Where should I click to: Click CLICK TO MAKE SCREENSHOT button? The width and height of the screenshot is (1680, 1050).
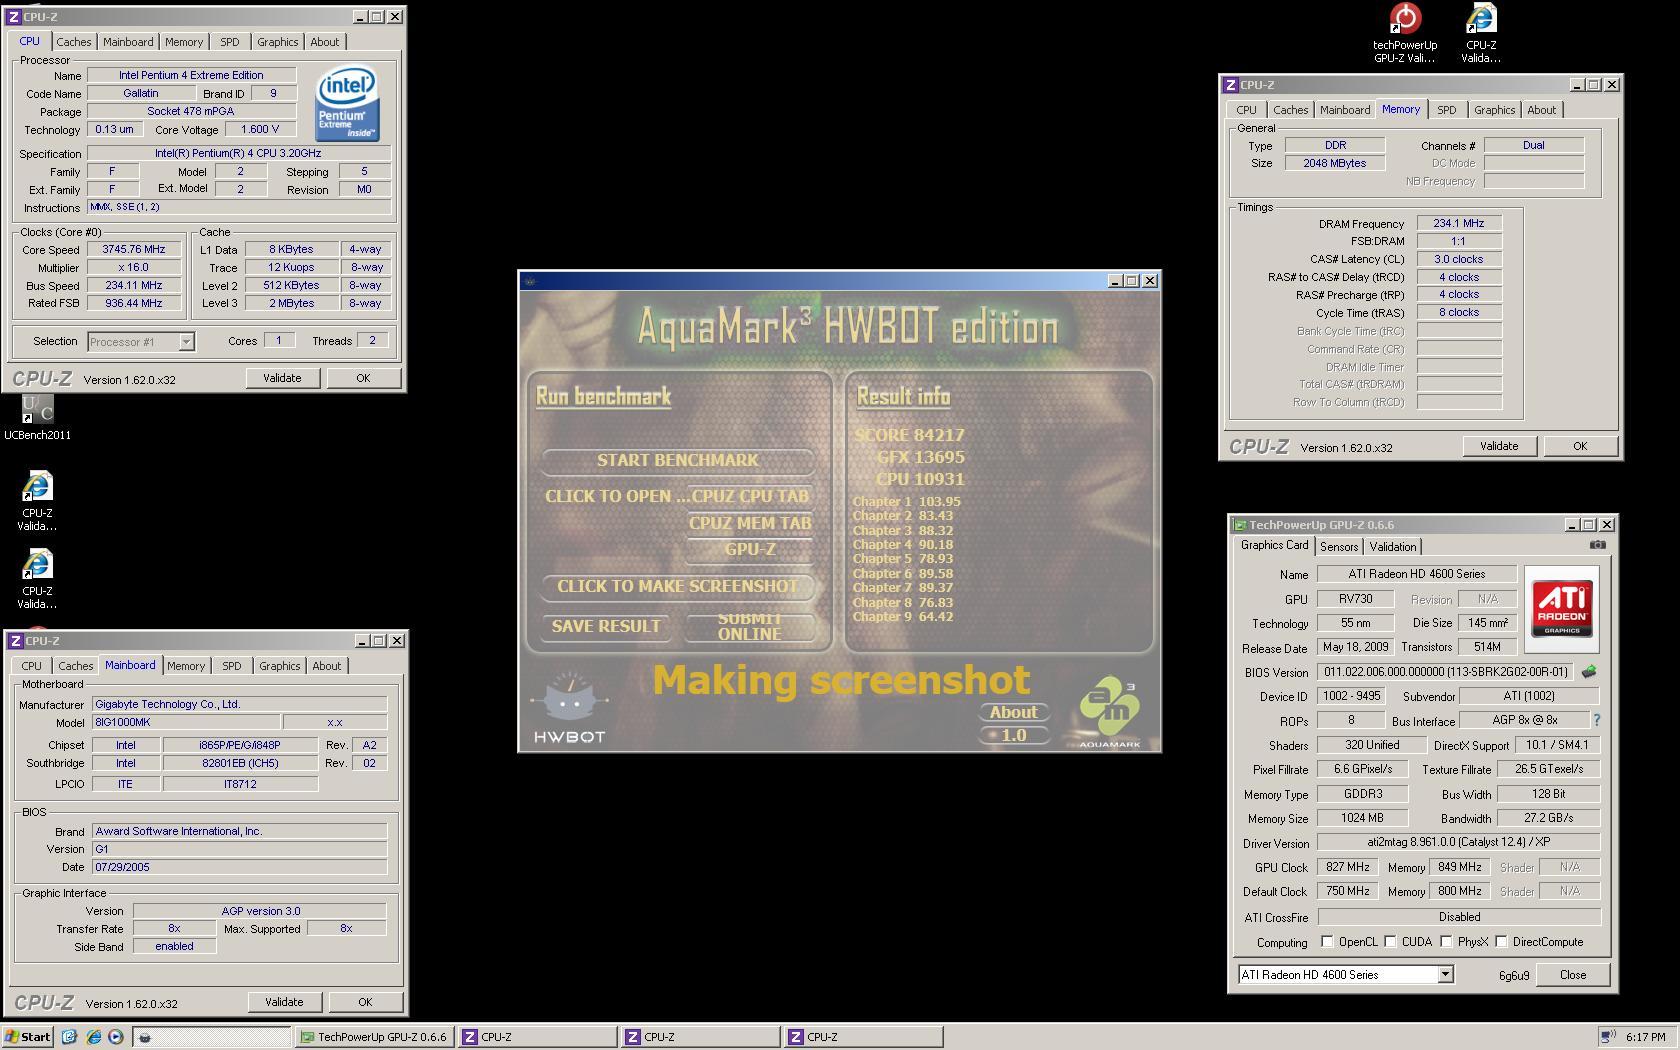point(677,587)
